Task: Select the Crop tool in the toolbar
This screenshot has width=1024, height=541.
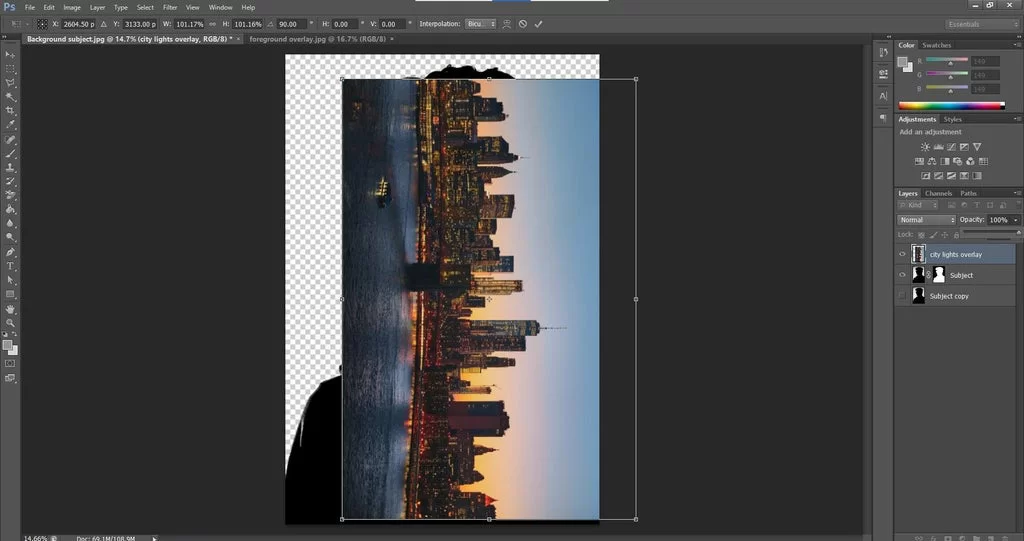Action: 10,110
